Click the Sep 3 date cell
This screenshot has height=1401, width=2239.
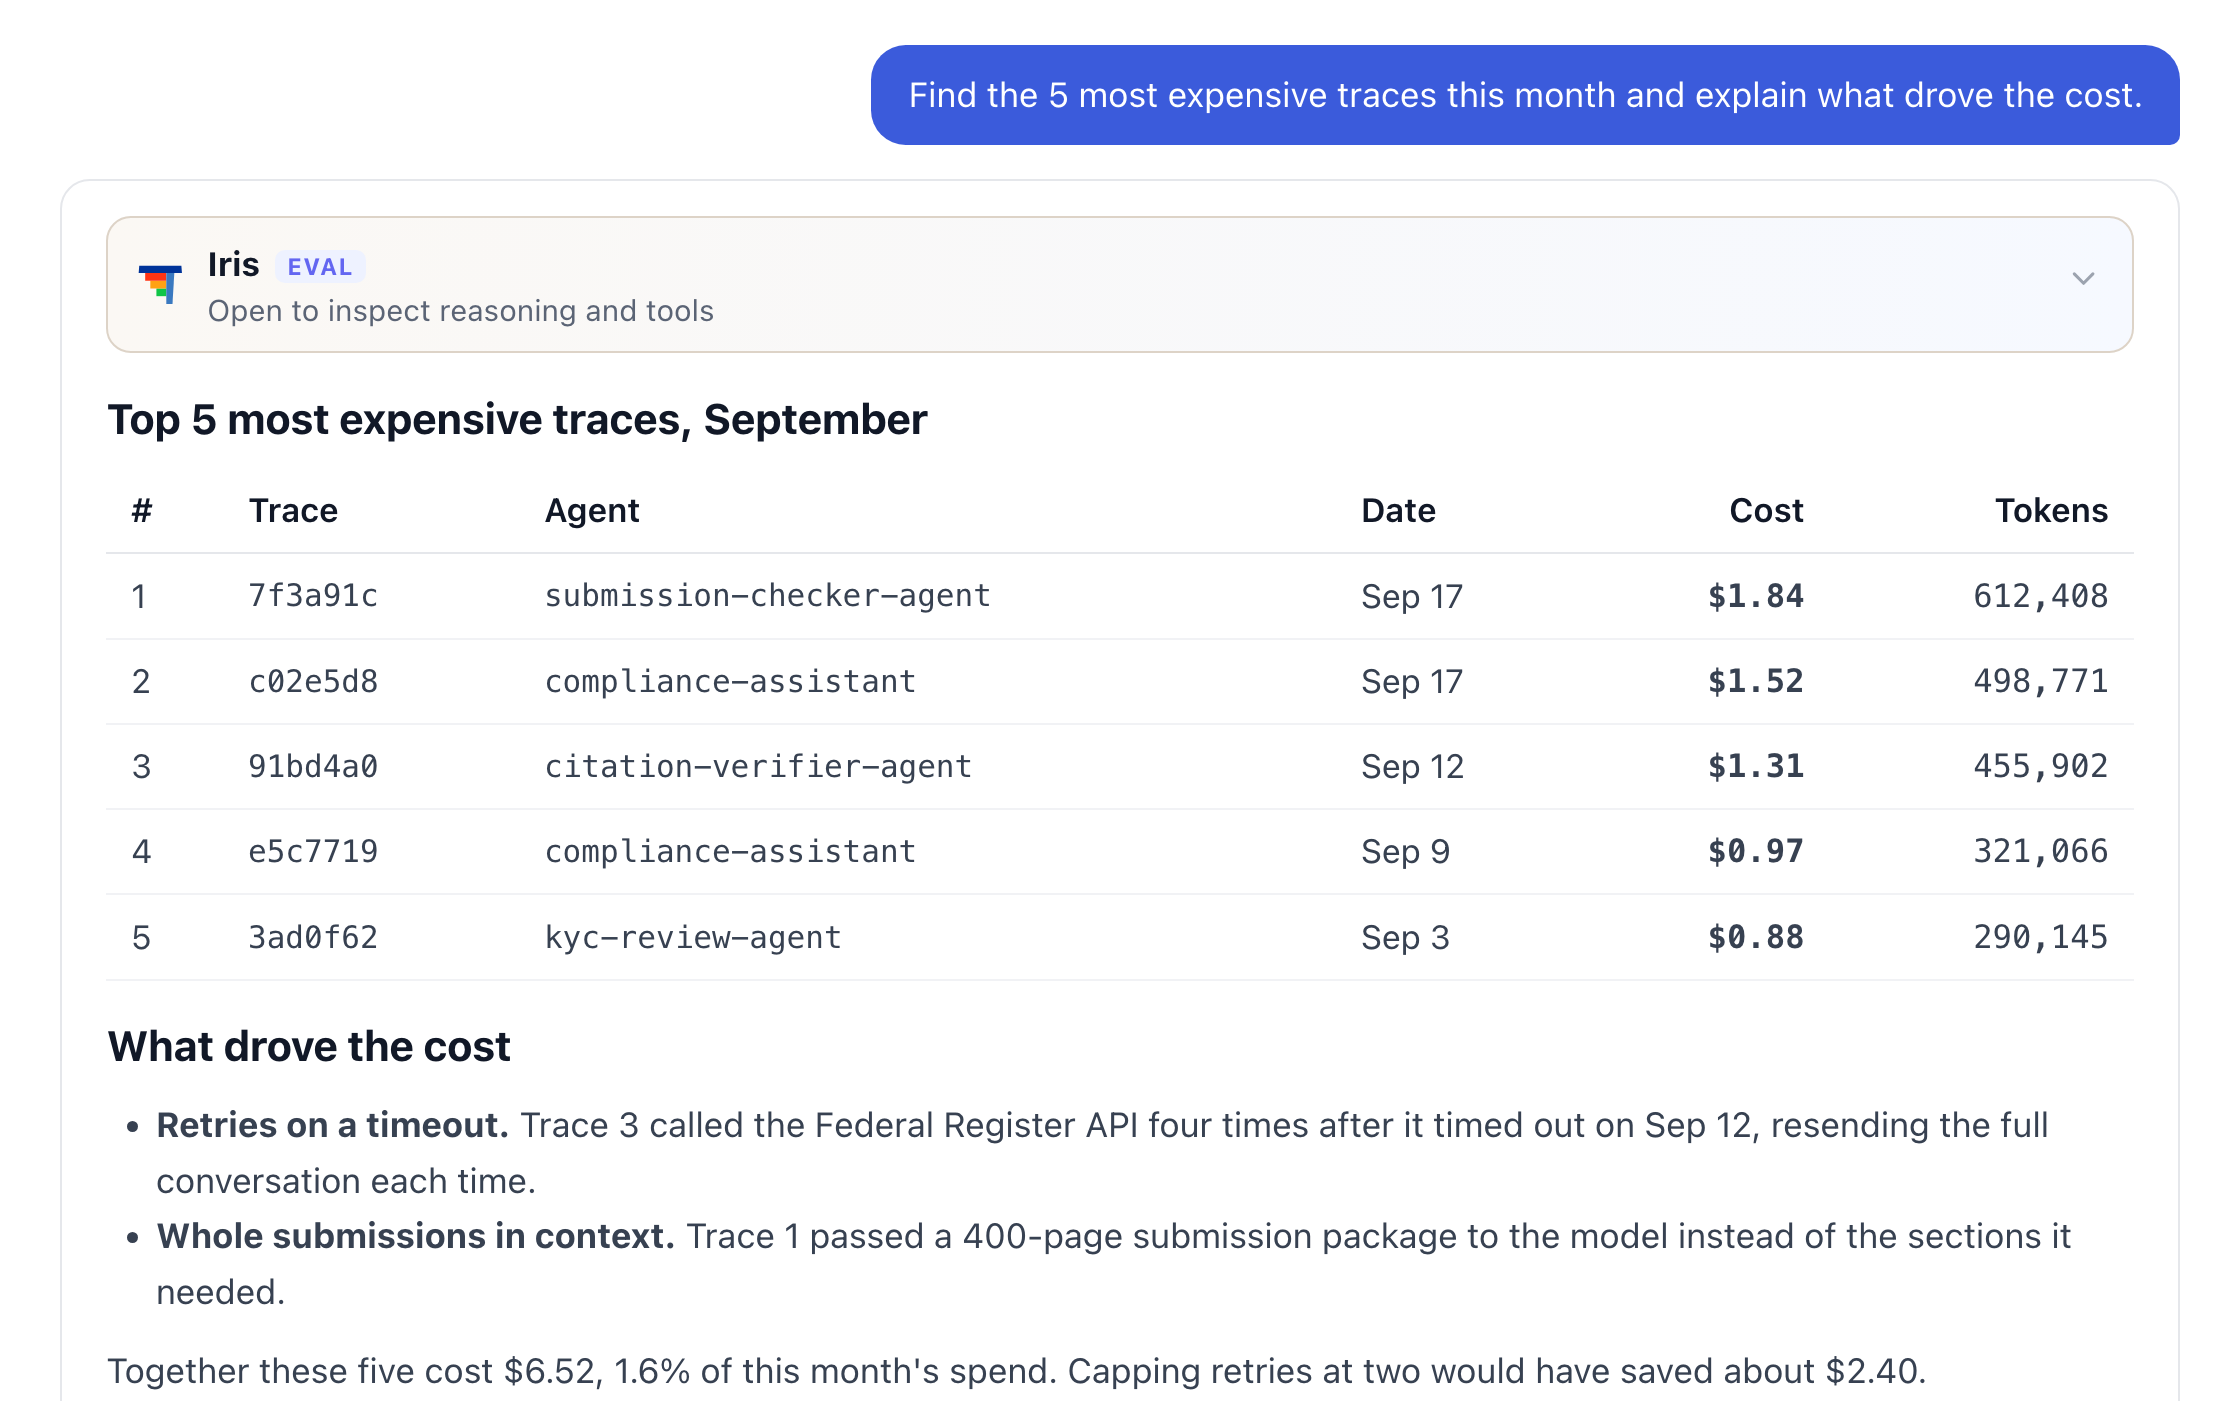[x=1405, y=937]
